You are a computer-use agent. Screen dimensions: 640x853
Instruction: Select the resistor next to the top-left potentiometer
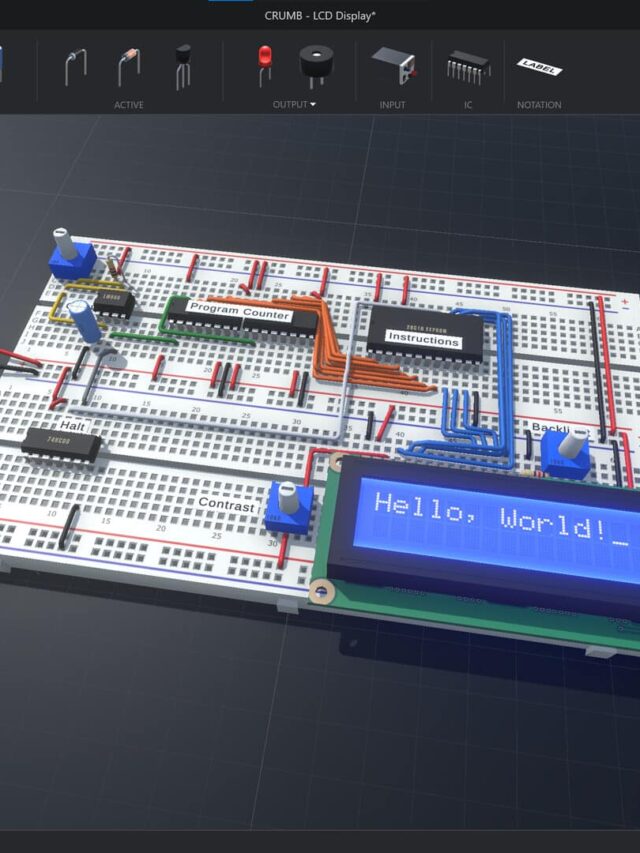click(x=113, y=265)
